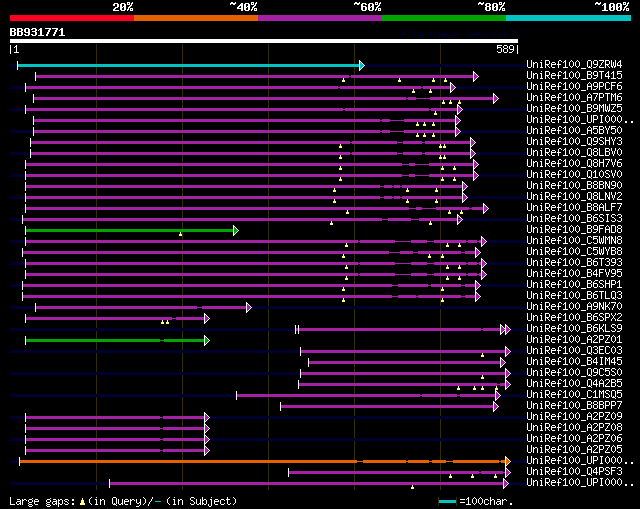Image resolution: width=640 pixels, height=509 pixels.
Task: Select the UniRef100_Q4A2B5 label
Action: click(574, 384)
